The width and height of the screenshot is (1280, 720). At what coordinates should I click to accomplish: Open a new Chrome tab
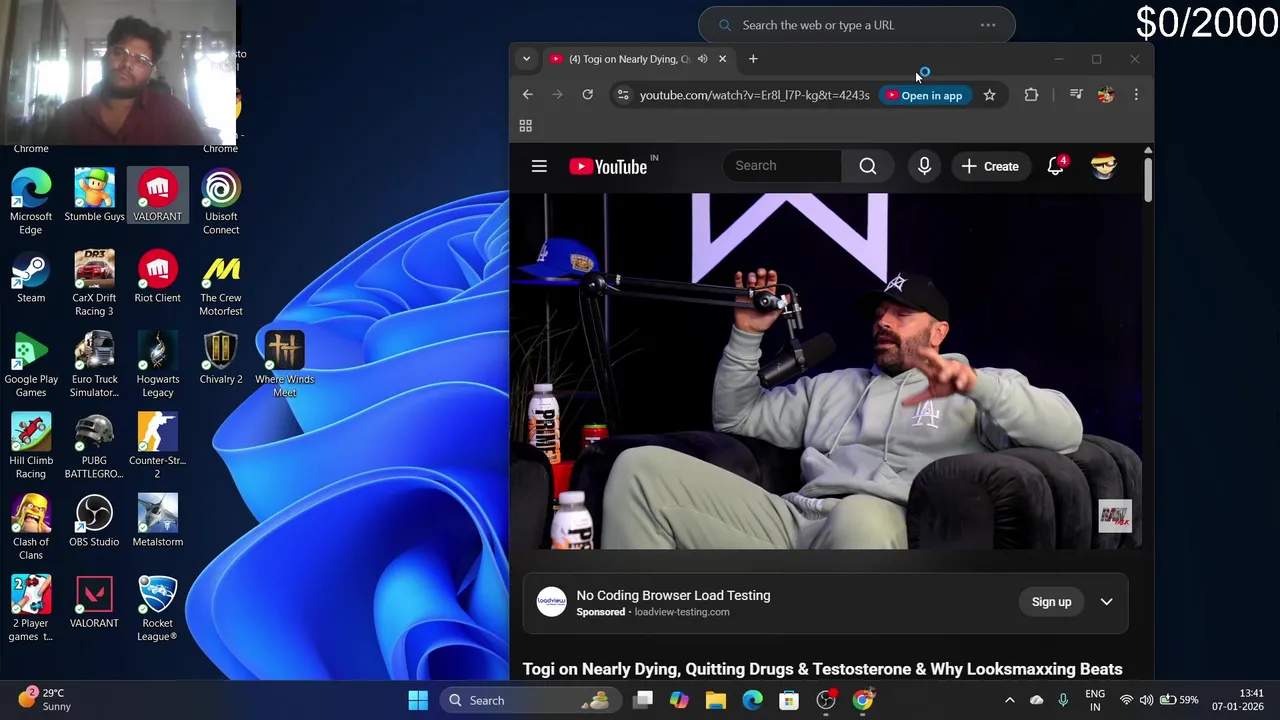coord(753,59)
